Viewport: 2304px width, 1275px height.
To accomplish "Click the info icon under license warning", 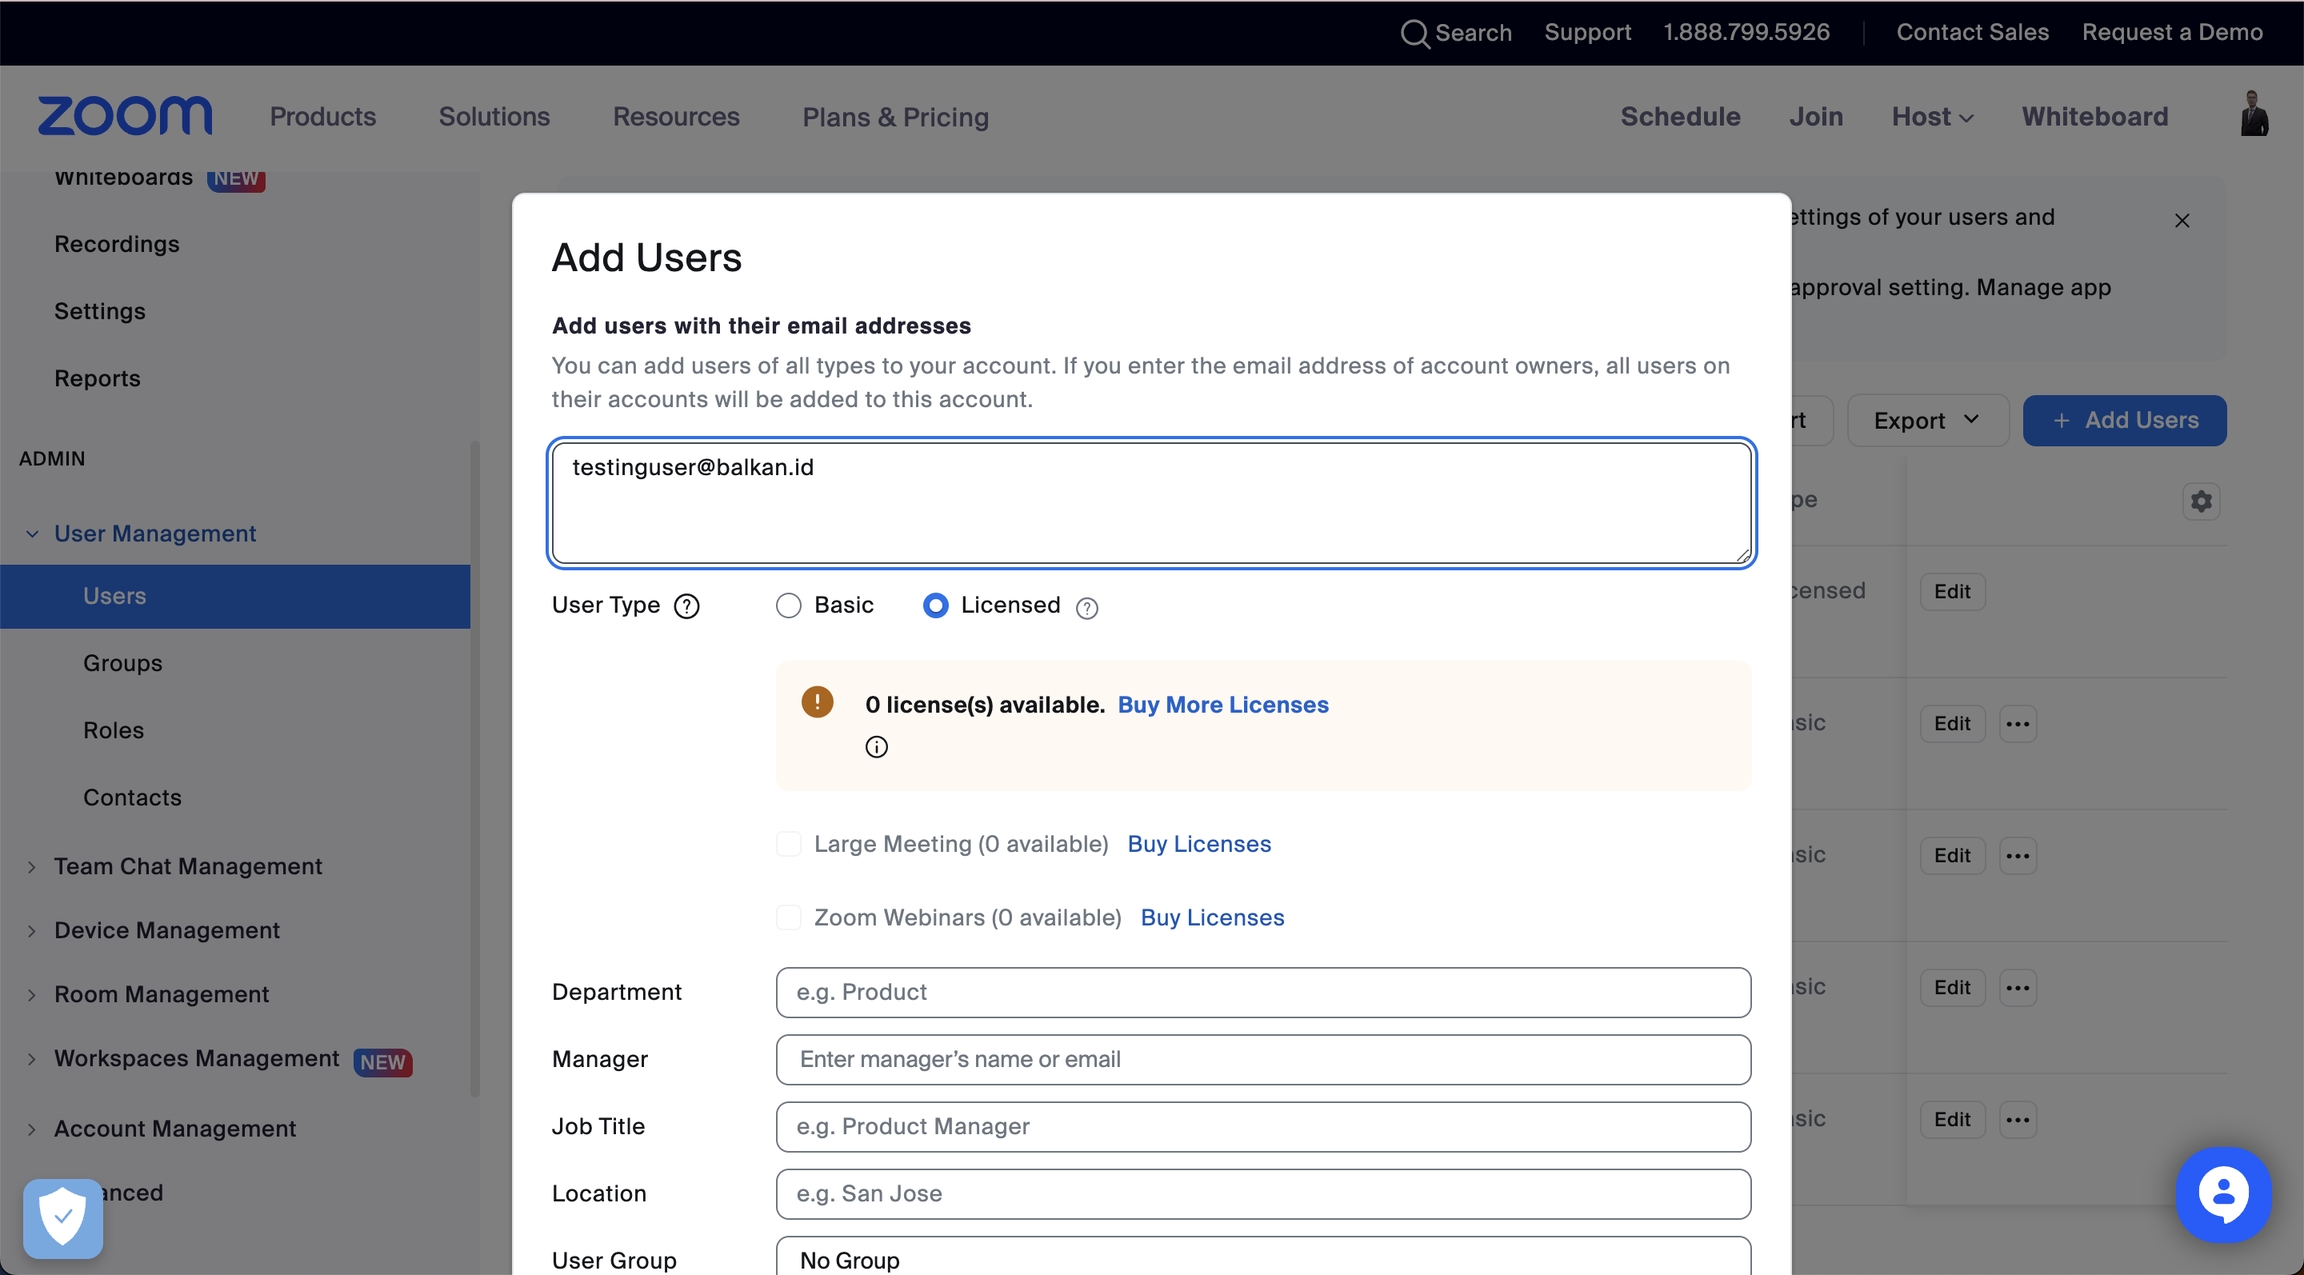I will [x=876, y=747].
